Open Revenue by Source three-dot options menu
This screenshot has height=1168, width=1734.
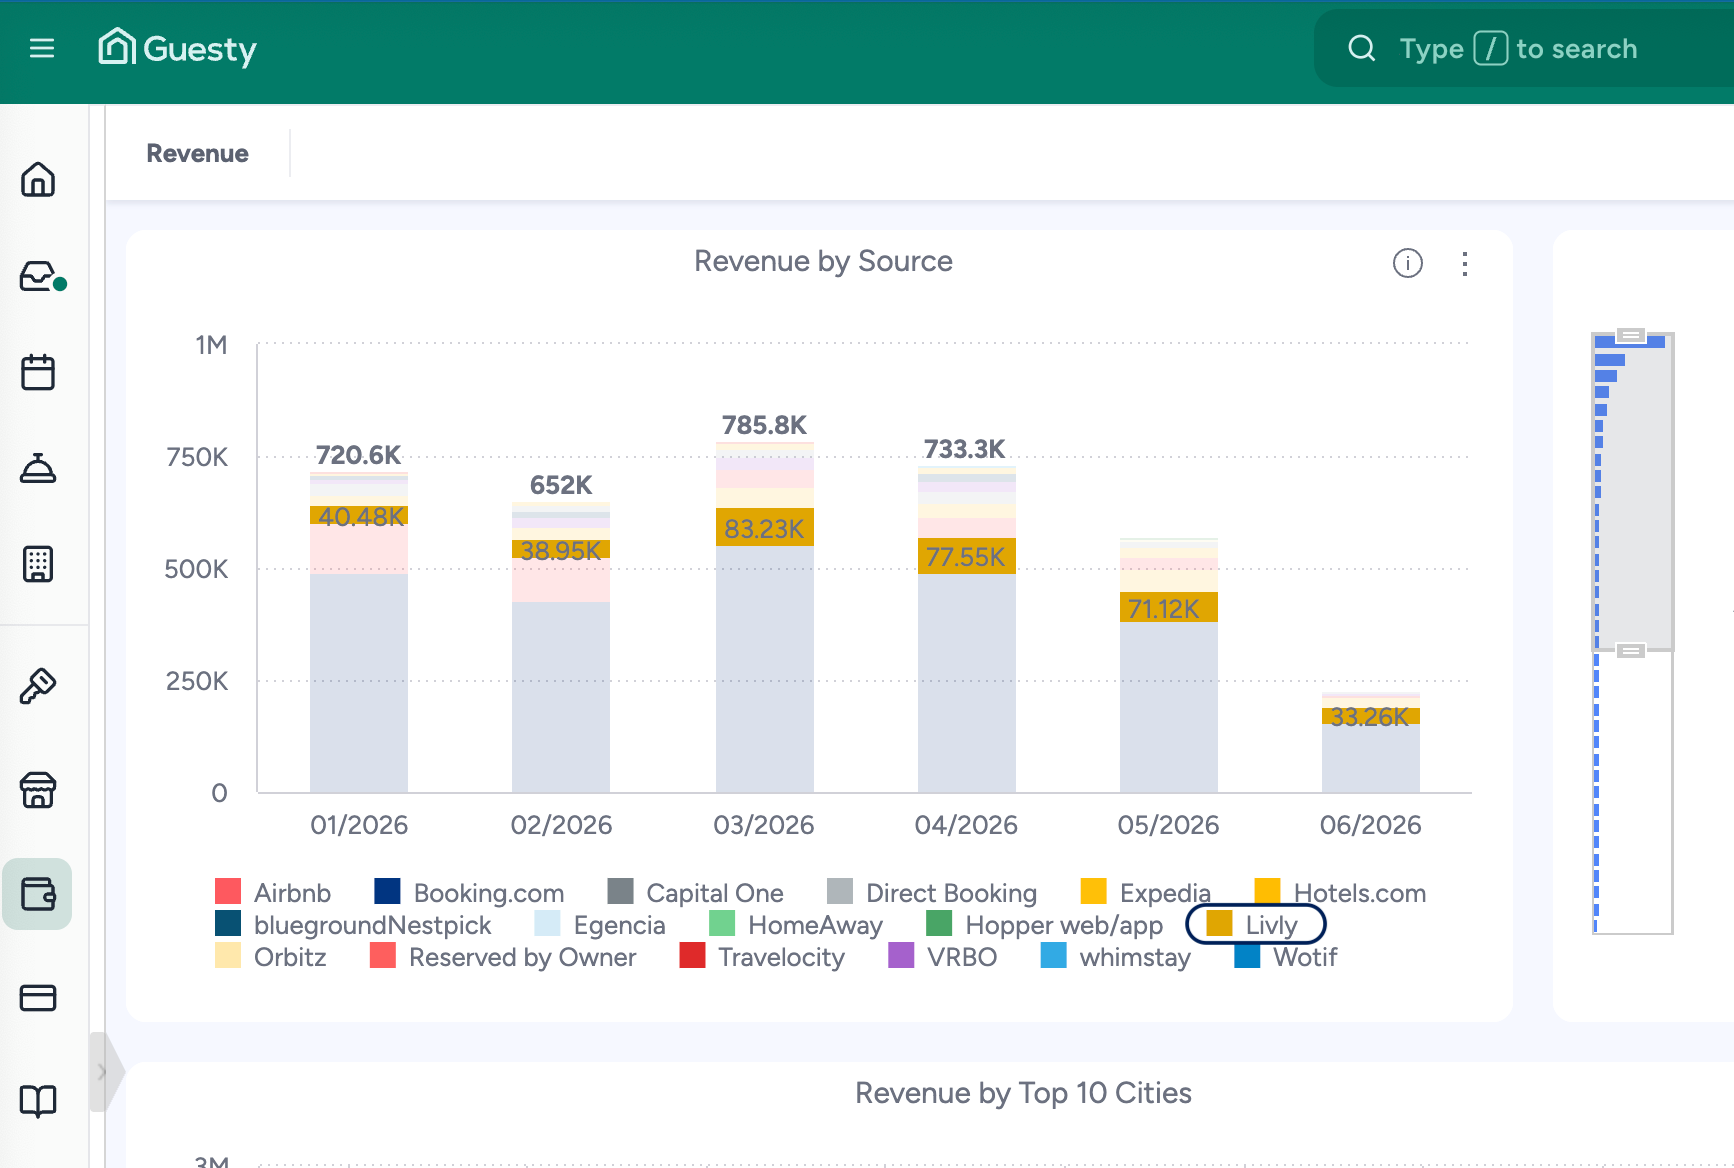(x=1464, y=263)
